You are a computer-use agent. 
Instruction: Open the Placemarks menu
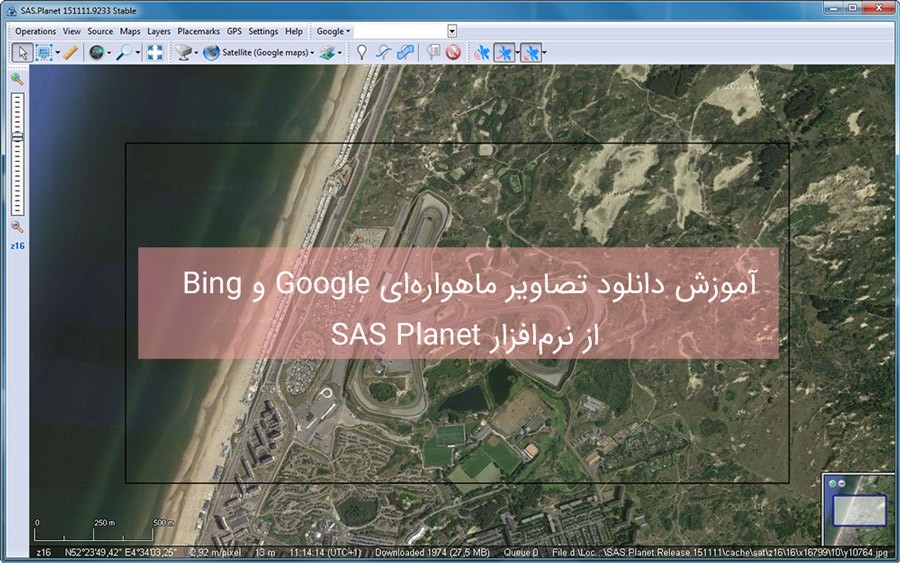click(198, 31)
